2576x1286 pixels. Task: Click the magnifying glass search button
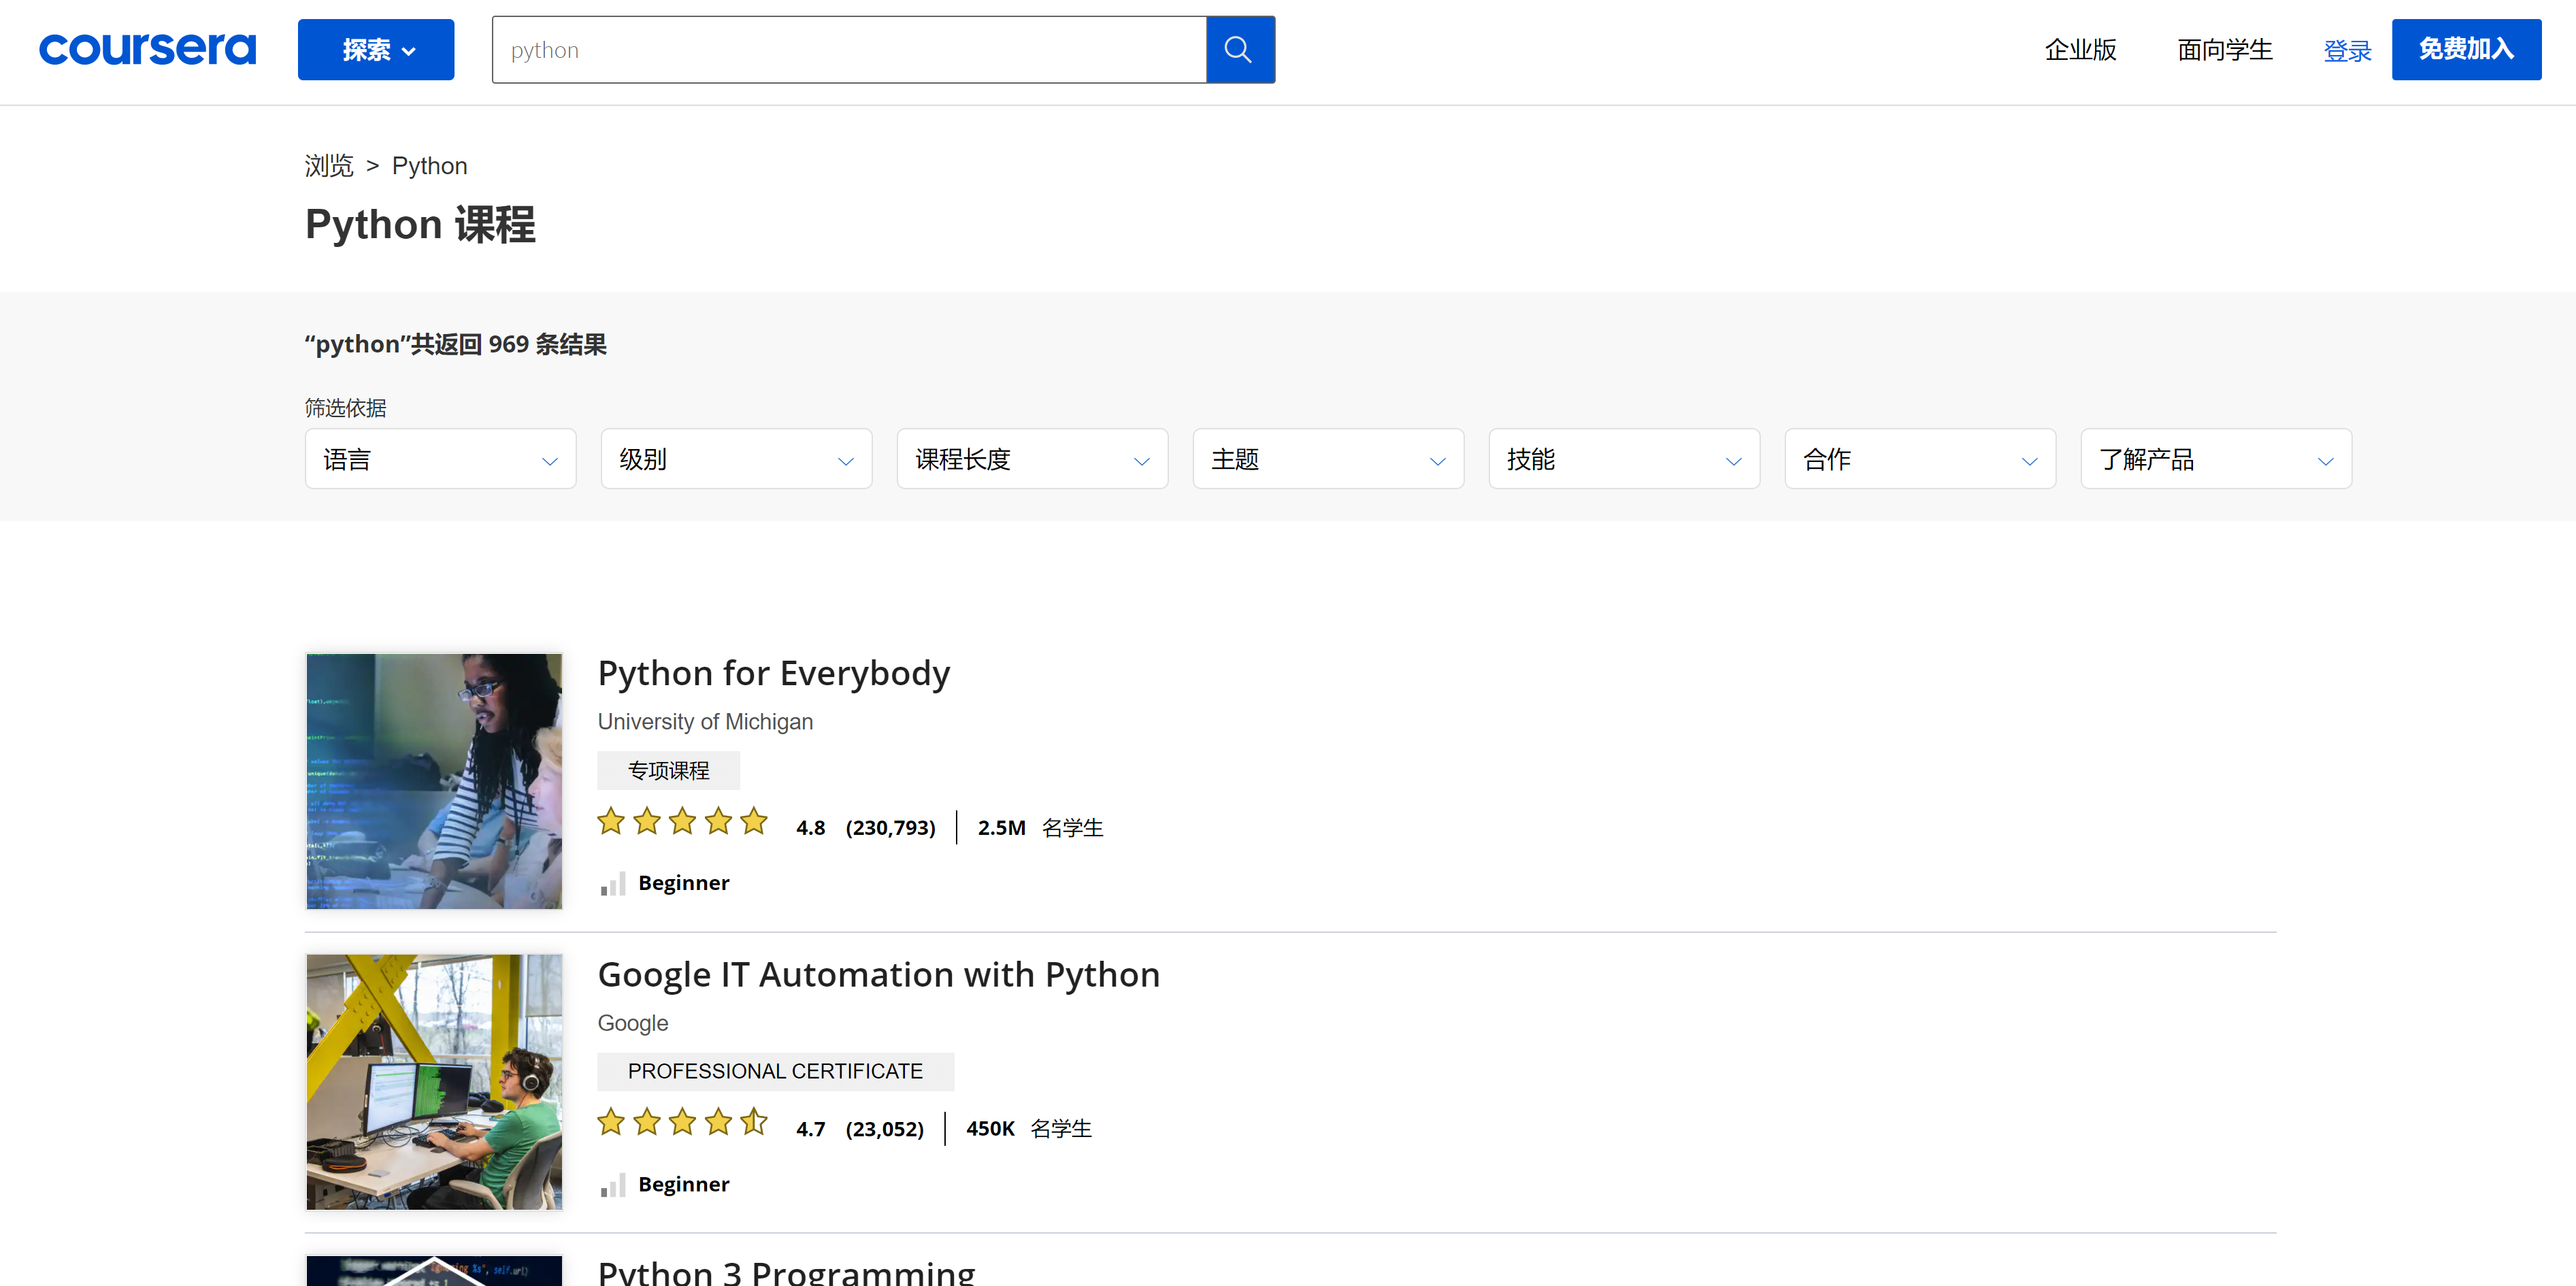point(1239,49)
